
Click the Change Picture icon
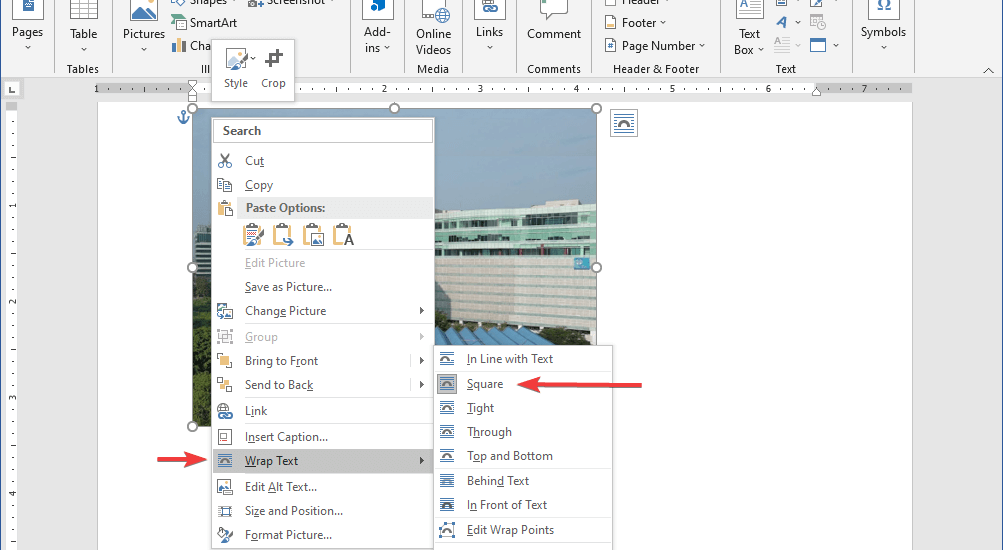225,311
